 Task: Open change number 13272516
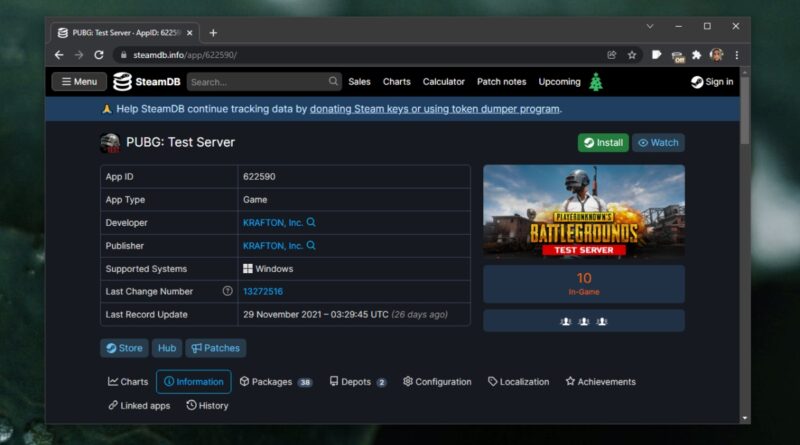[x=263, y=291]
